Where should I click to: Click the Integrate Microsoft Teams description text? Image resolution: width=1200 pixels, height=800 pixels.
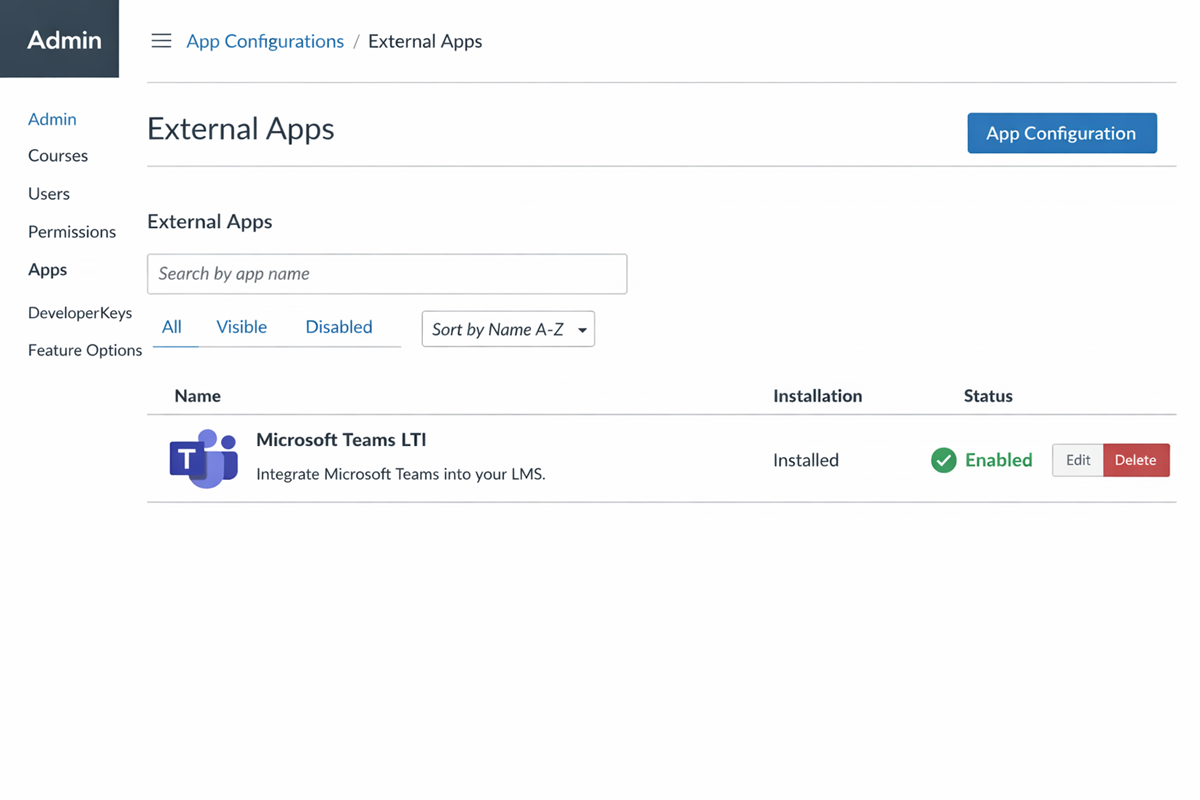tap(401, 474)
